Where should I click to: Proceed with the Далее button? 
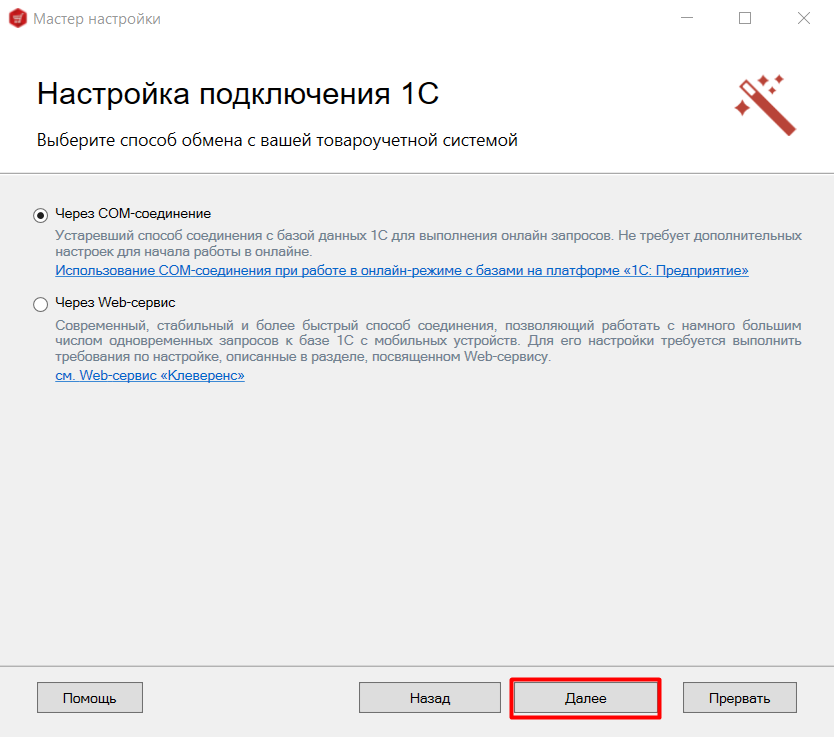[585, 698]
